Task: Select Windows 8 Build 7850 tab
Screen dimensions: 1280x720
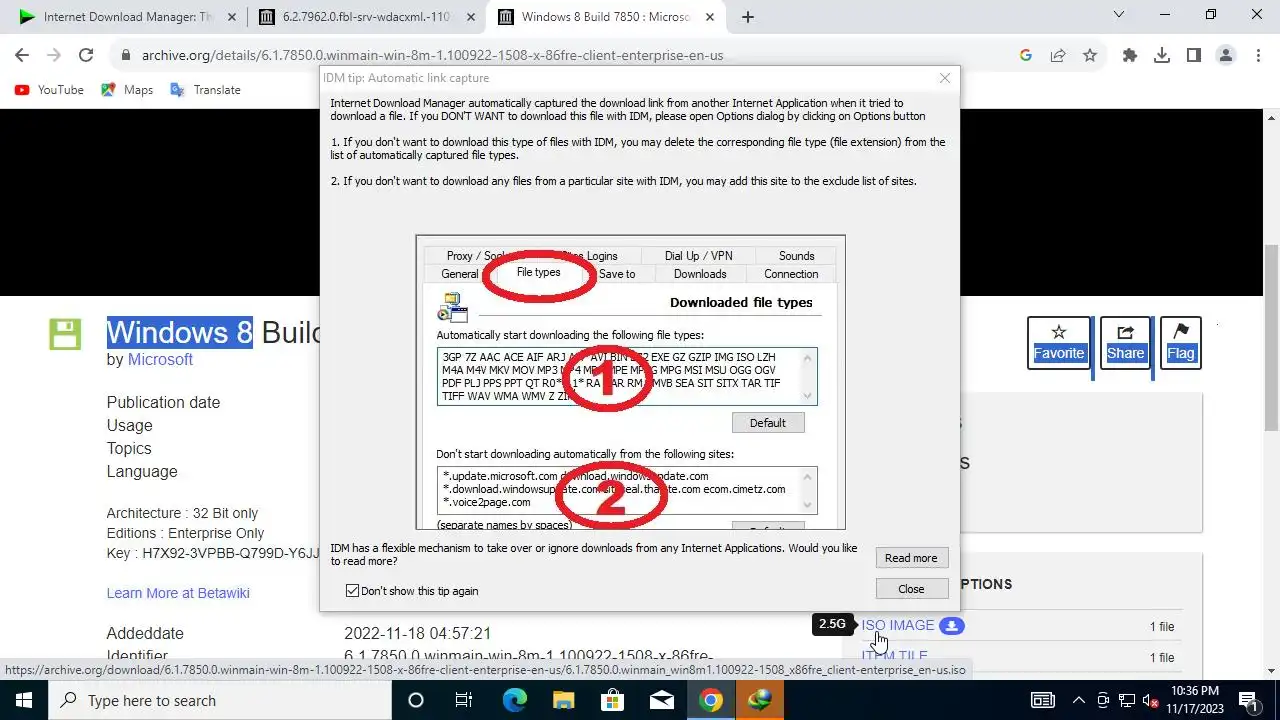Action: point(605,17)
